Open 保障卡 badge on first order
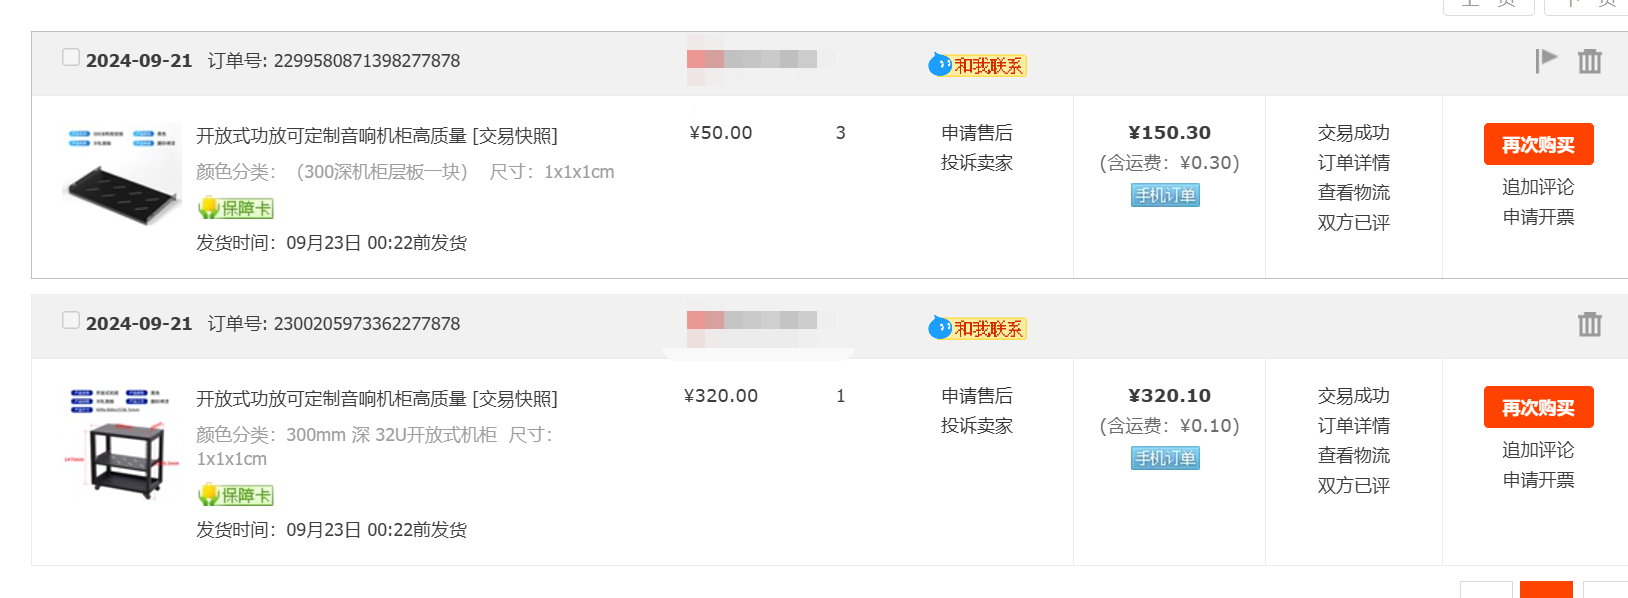This screenshot has height=598, width=1628. pos(236,208)
